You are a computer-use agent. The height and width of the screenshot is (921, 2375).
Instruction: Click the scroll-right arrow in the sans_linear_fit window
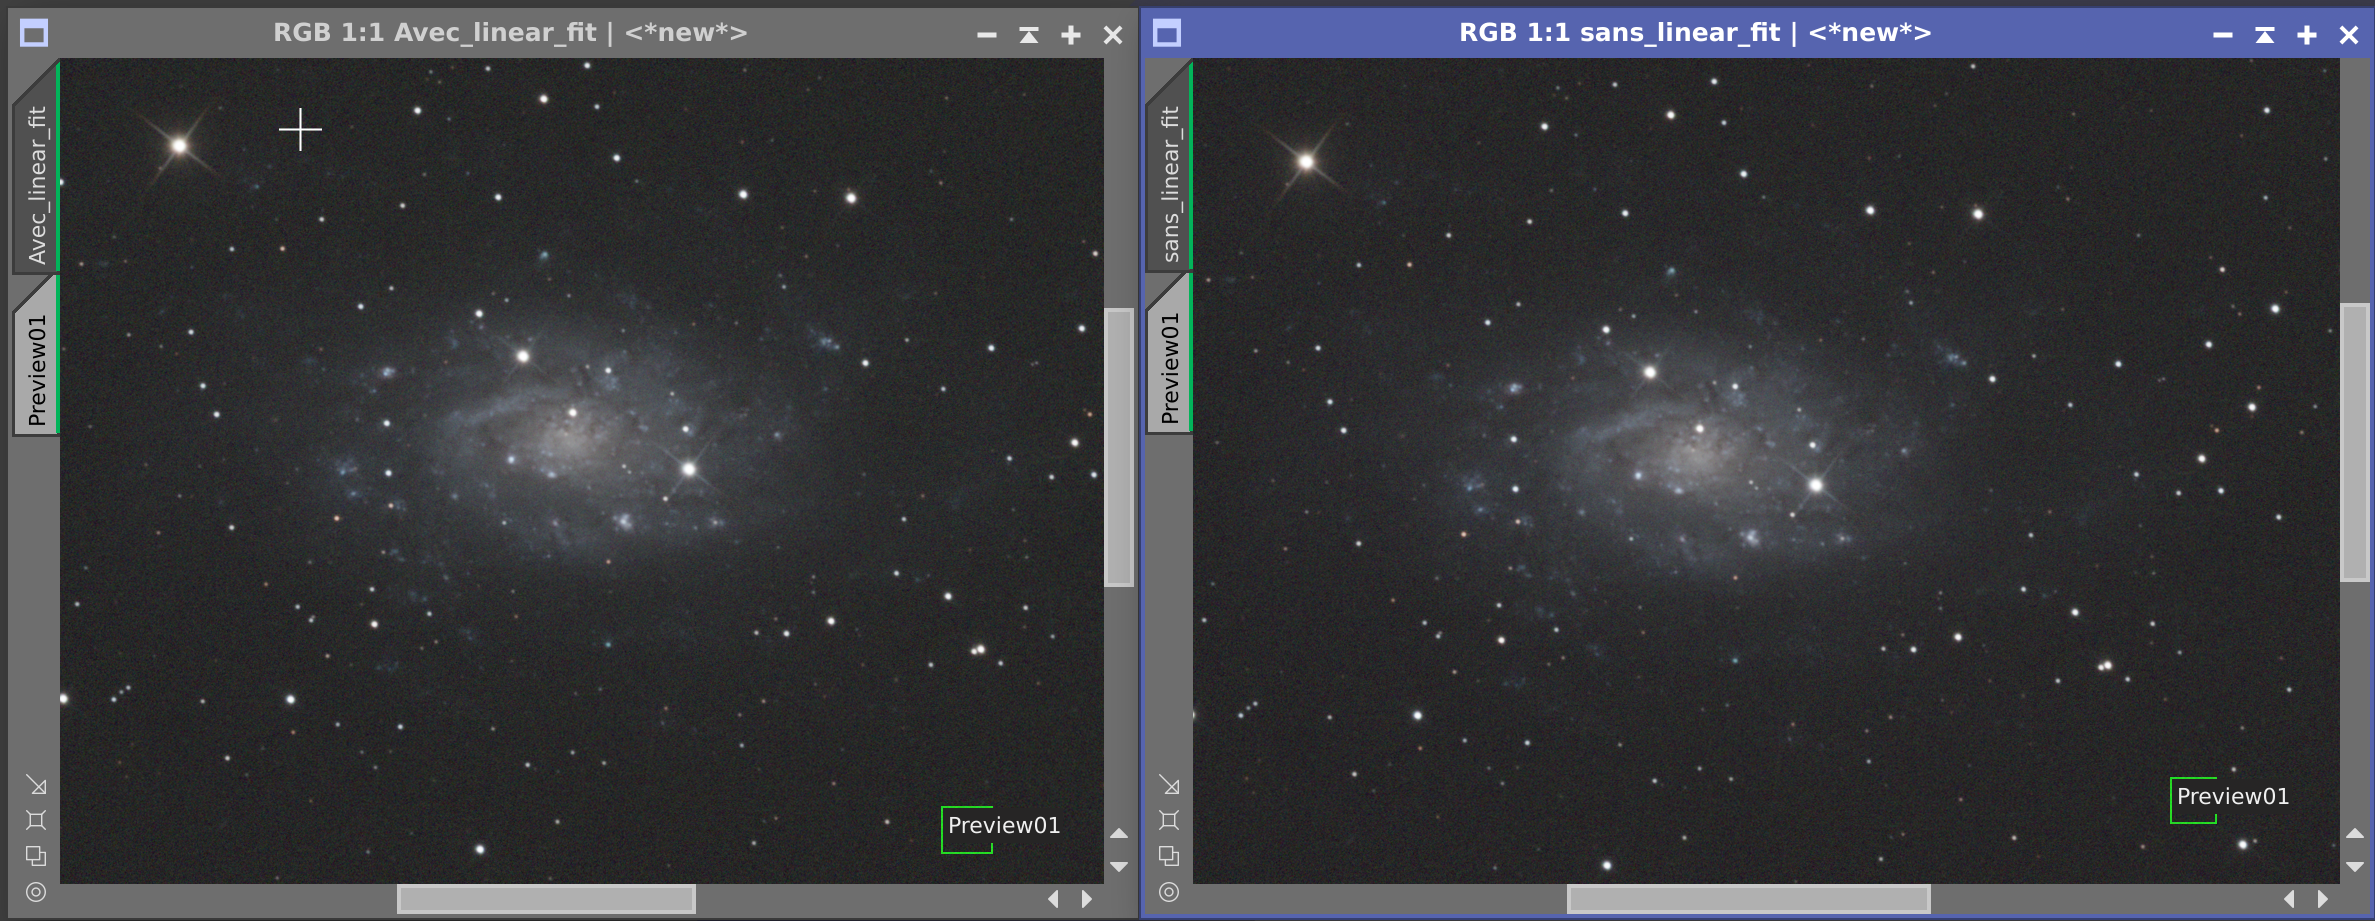click(2323, 899)
